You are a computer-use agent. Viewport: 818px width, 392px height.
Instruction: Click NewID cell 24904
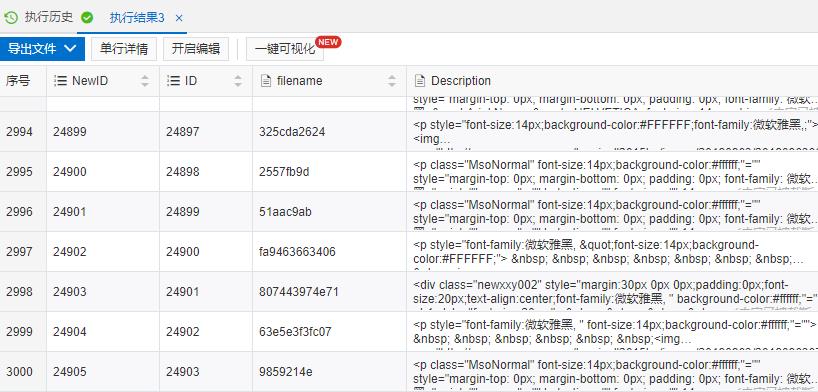pos(103,331)
